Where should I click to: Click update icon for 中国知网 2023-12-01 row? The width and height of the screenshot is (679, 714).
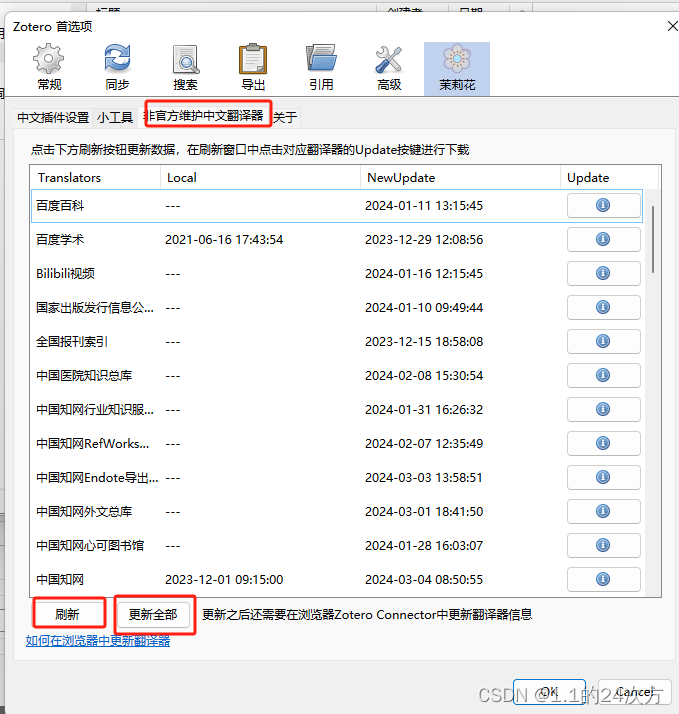tap(603, 579)
